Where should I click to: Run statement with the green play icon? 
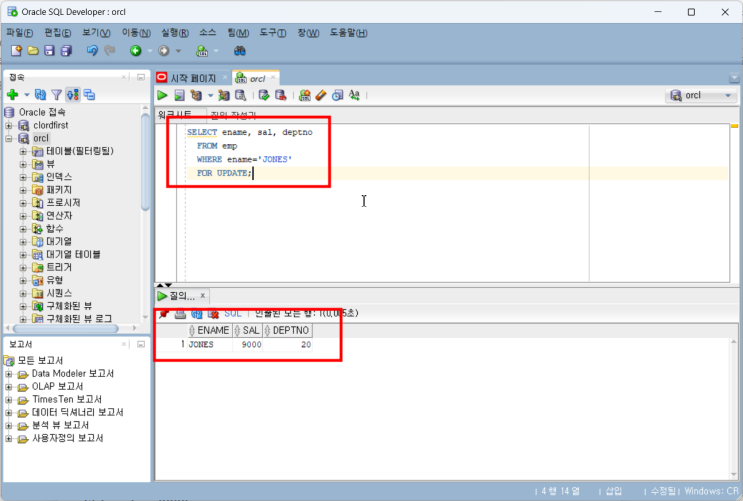[x=163, y=95]
